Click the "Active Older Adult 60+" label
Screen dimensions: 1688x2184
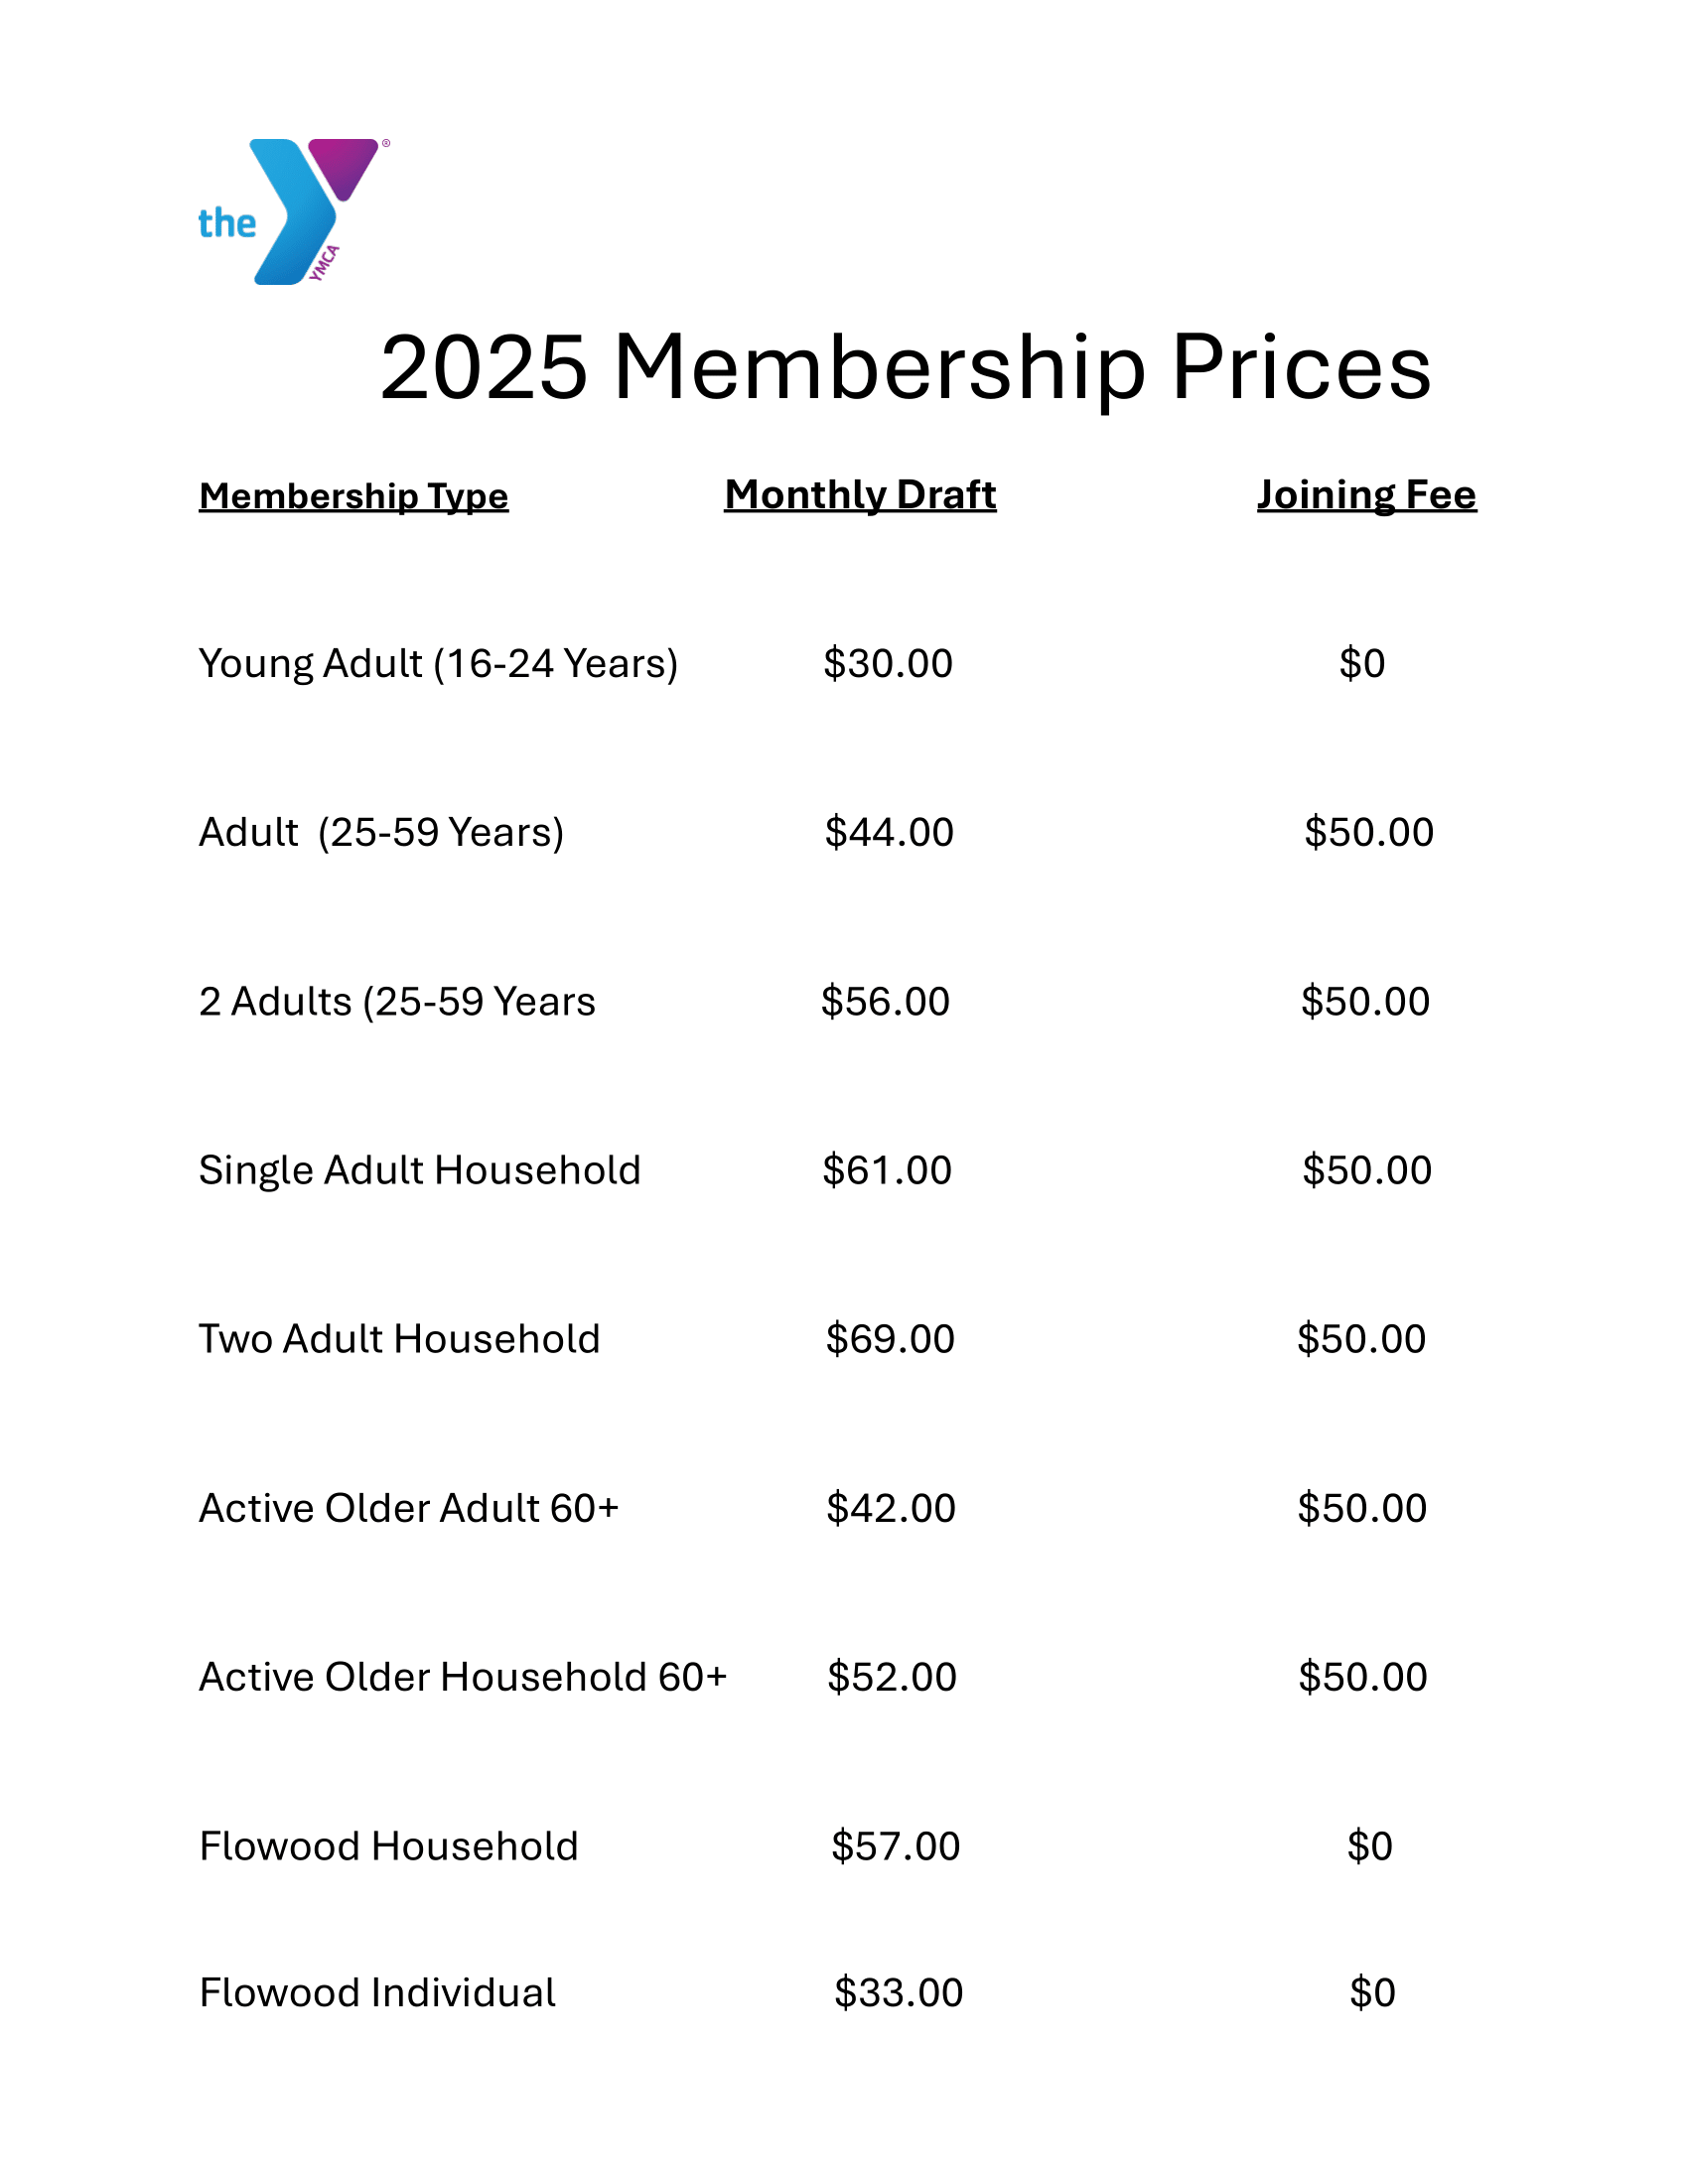click(409, 1509)
